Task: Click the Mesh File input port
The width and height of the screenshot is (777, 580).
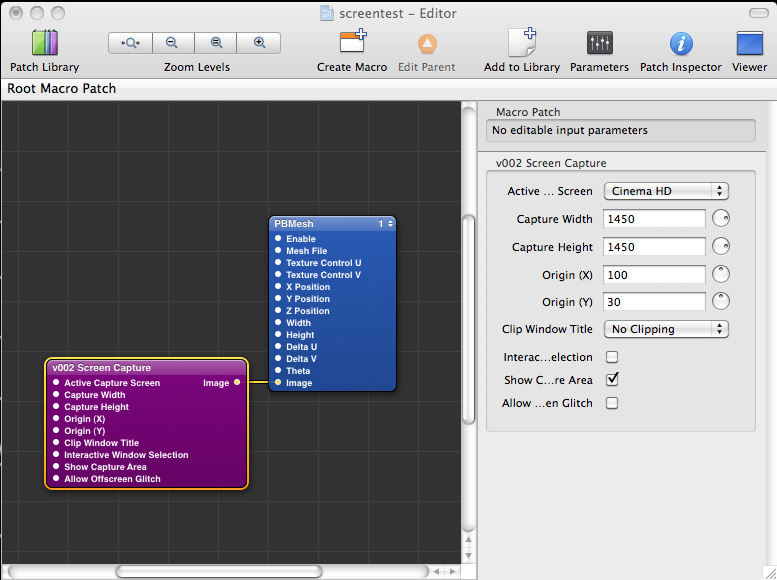Action: [x=278, y=250]
